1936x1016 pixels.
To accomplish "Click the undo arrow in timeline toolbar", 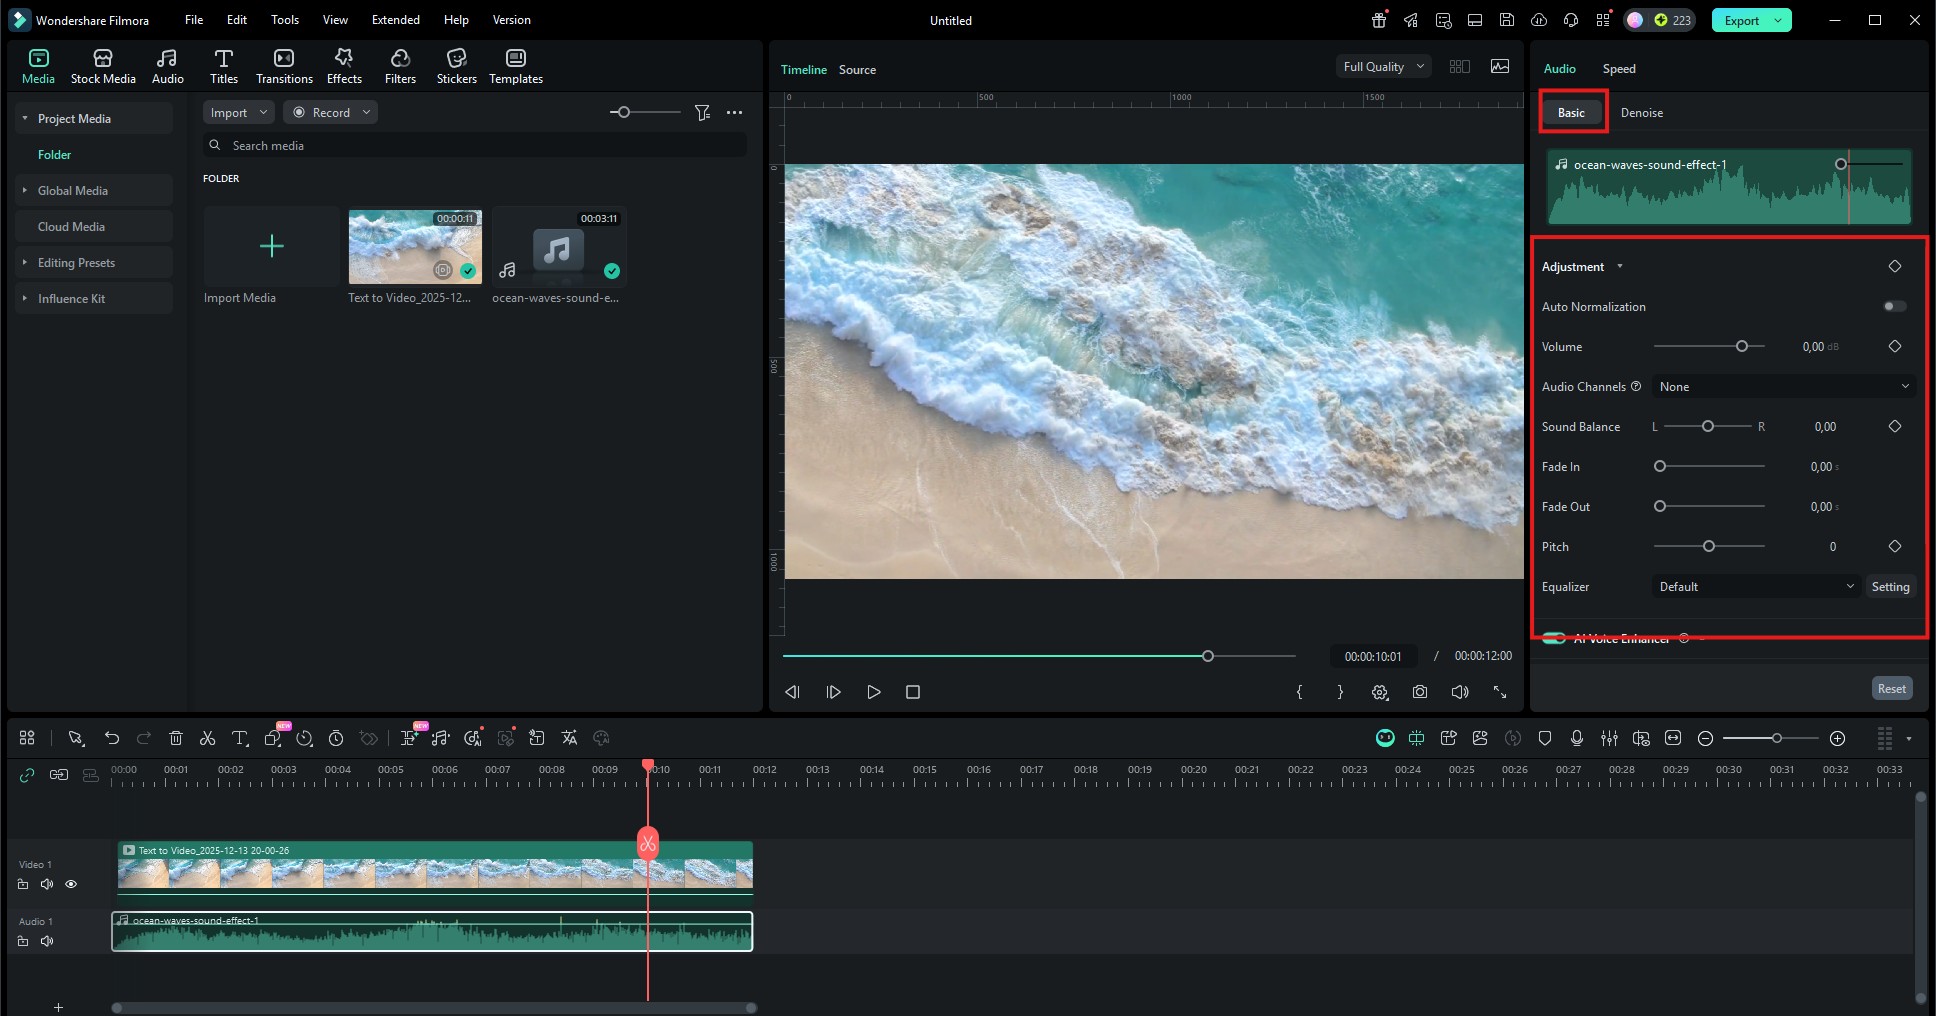I will point(112,738).
